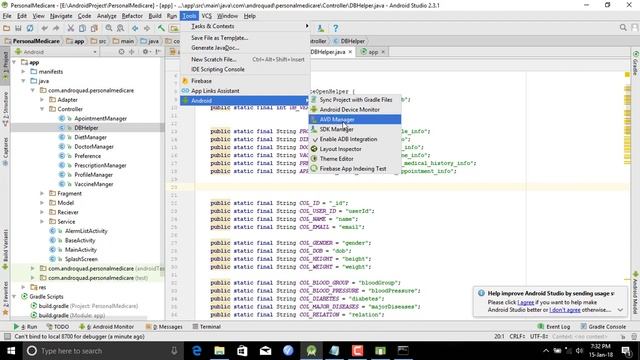Select Generate JavaDoc entry
Screen dimensions: 640x360
pyautogui.click(x=245, y=48)
